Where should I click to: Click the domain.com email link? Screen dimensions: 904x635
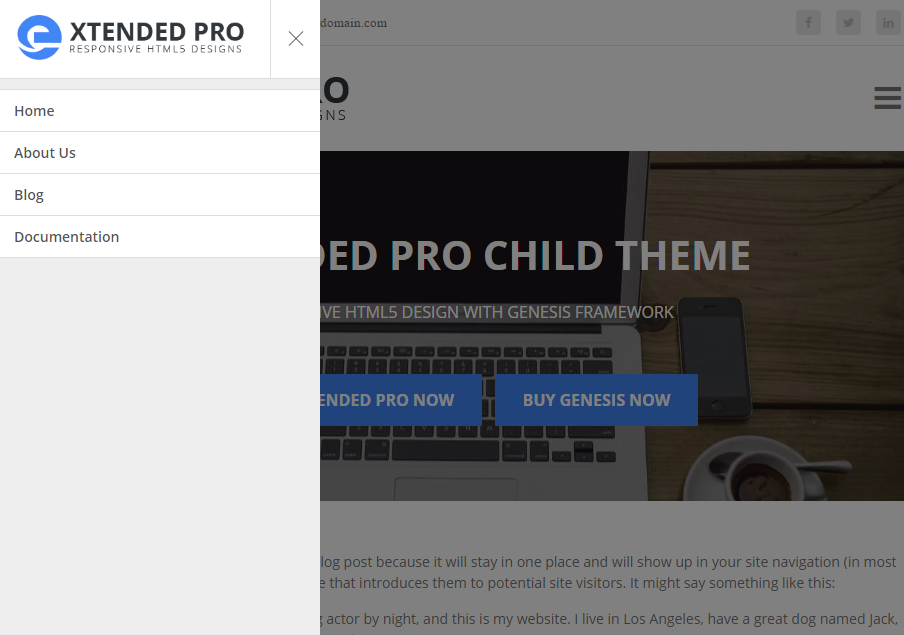click(x=353, y=23)
